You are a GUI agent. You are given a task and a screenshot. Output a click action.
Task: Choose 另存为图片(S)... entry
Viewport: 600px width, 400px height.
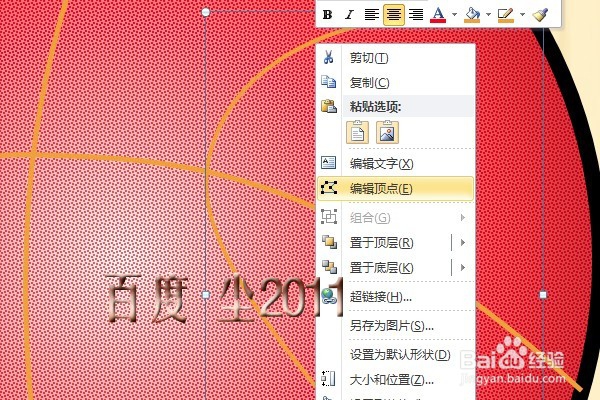(391, 326)
